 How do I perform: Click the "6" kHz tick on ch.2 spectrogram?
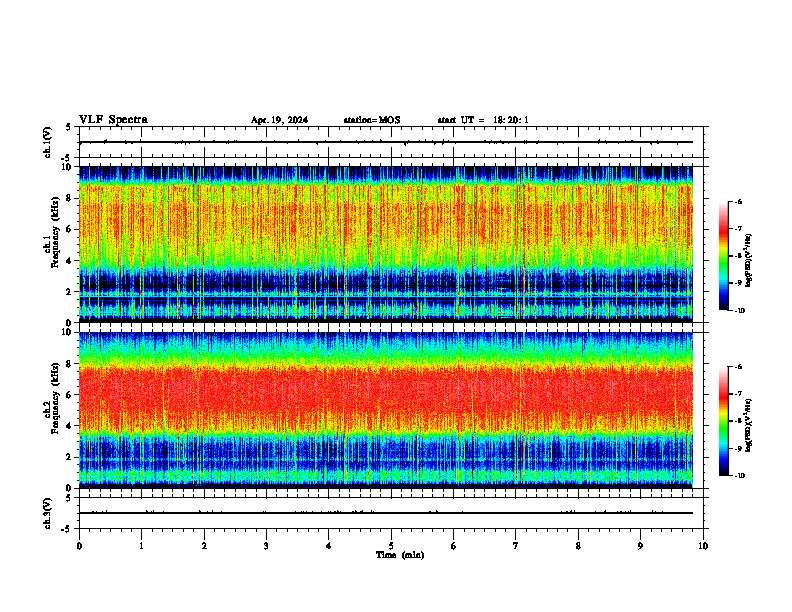(x=70, y=395)
